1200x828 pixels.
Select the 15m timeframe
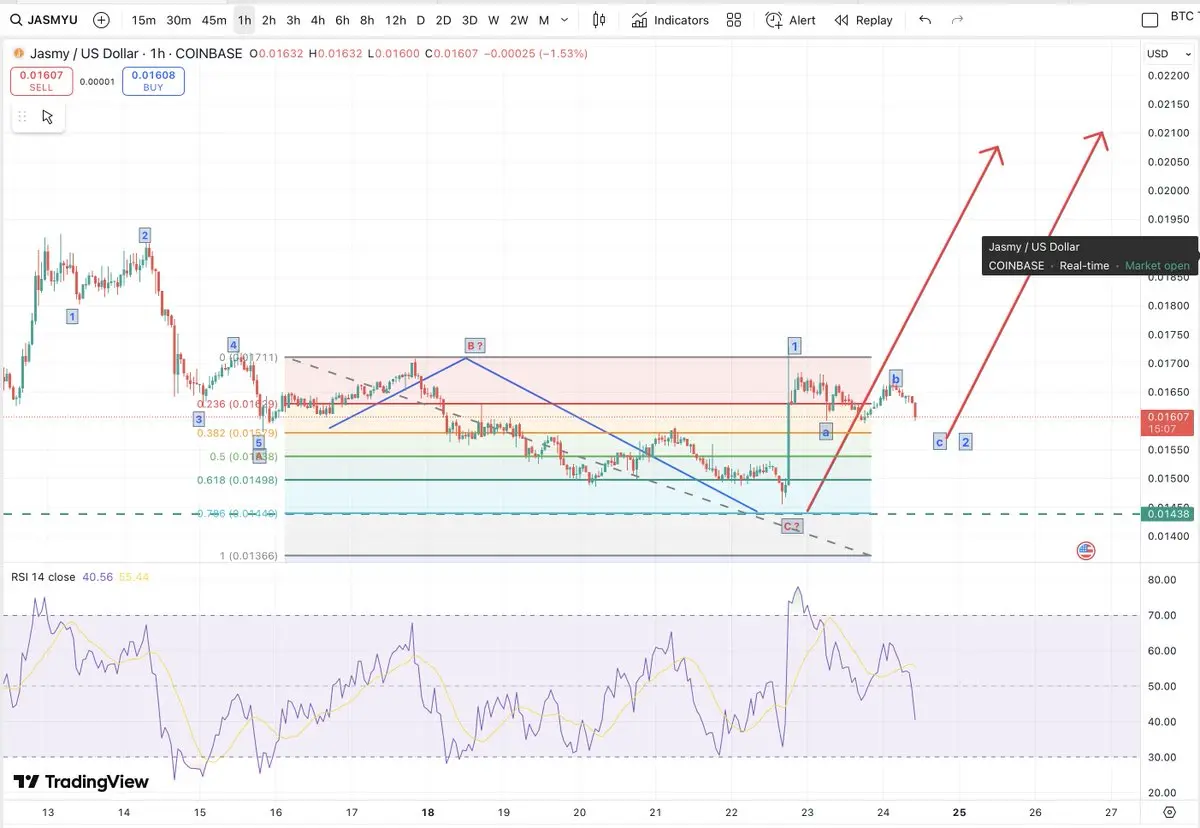(144, 20)
